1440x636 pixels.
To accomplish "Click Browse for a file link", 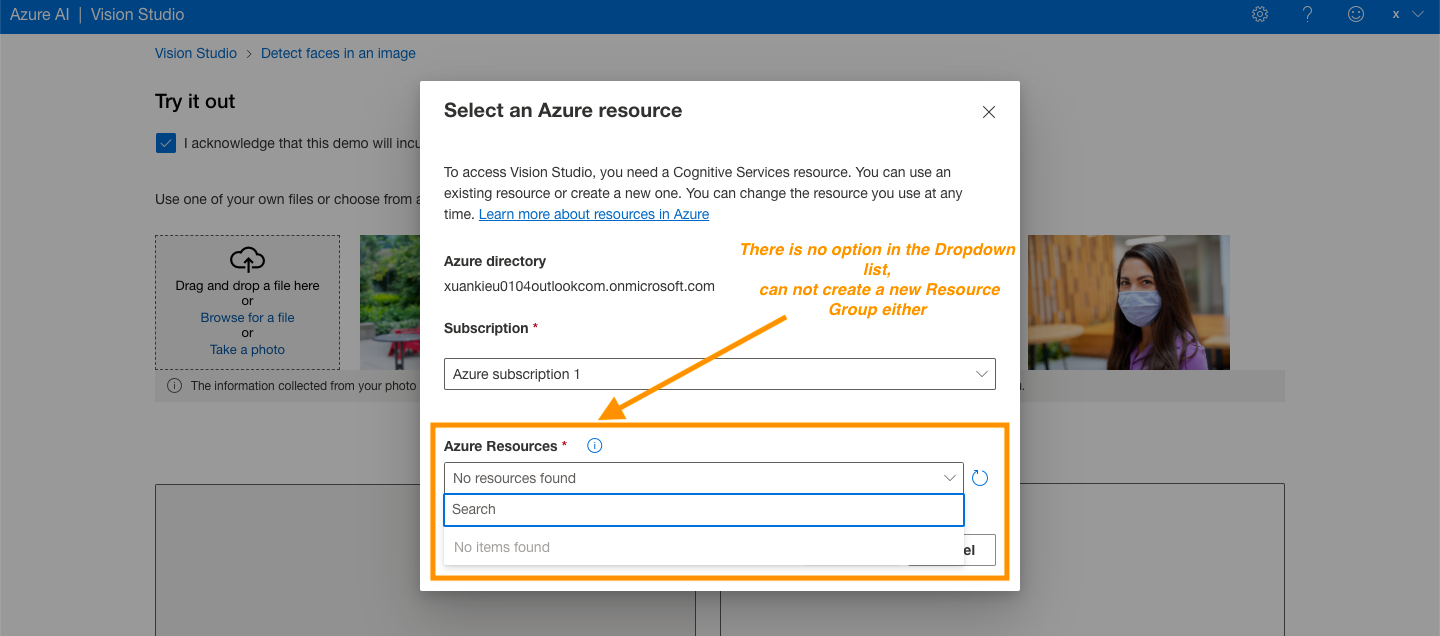I will 247,317.
